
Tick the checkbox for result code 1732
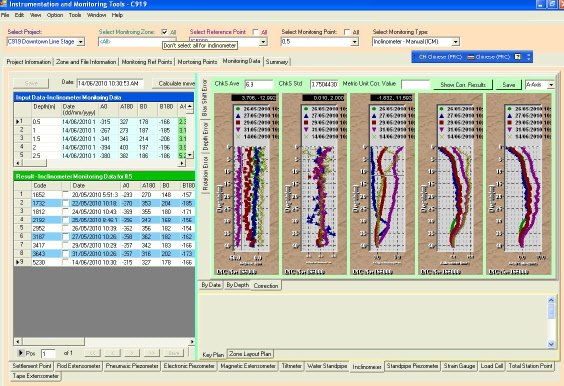coord(65,203)
